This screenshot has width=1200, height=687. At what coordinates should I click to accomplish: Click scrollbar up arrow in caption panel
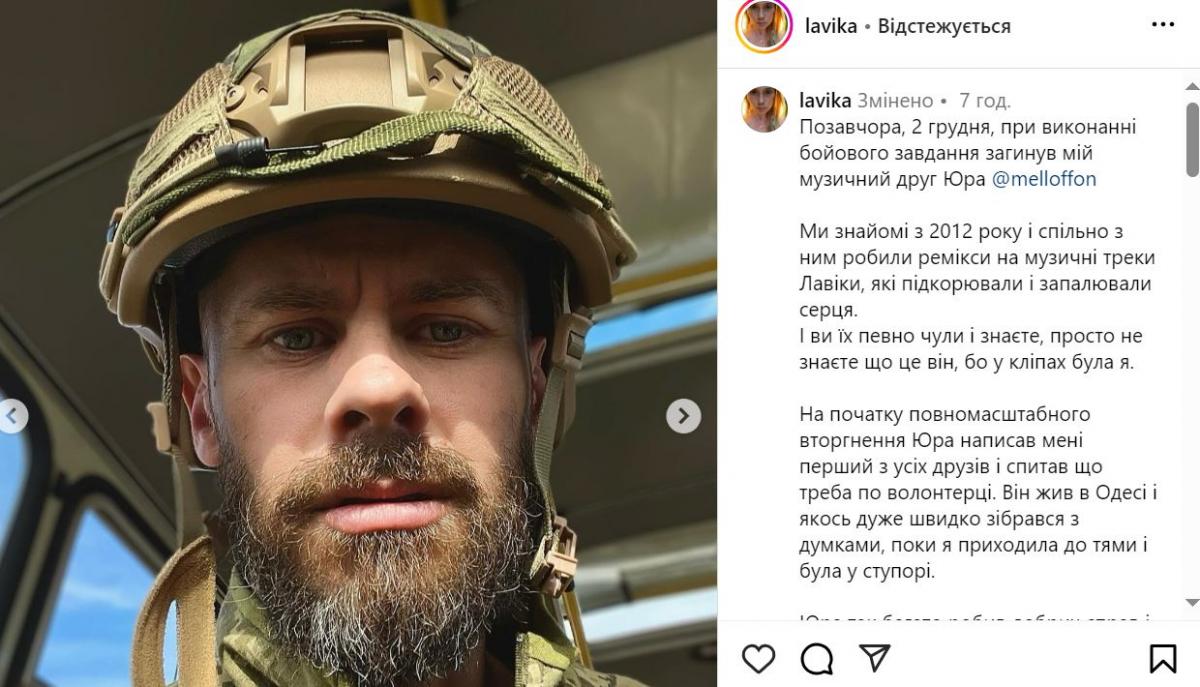click(1192, 82)
